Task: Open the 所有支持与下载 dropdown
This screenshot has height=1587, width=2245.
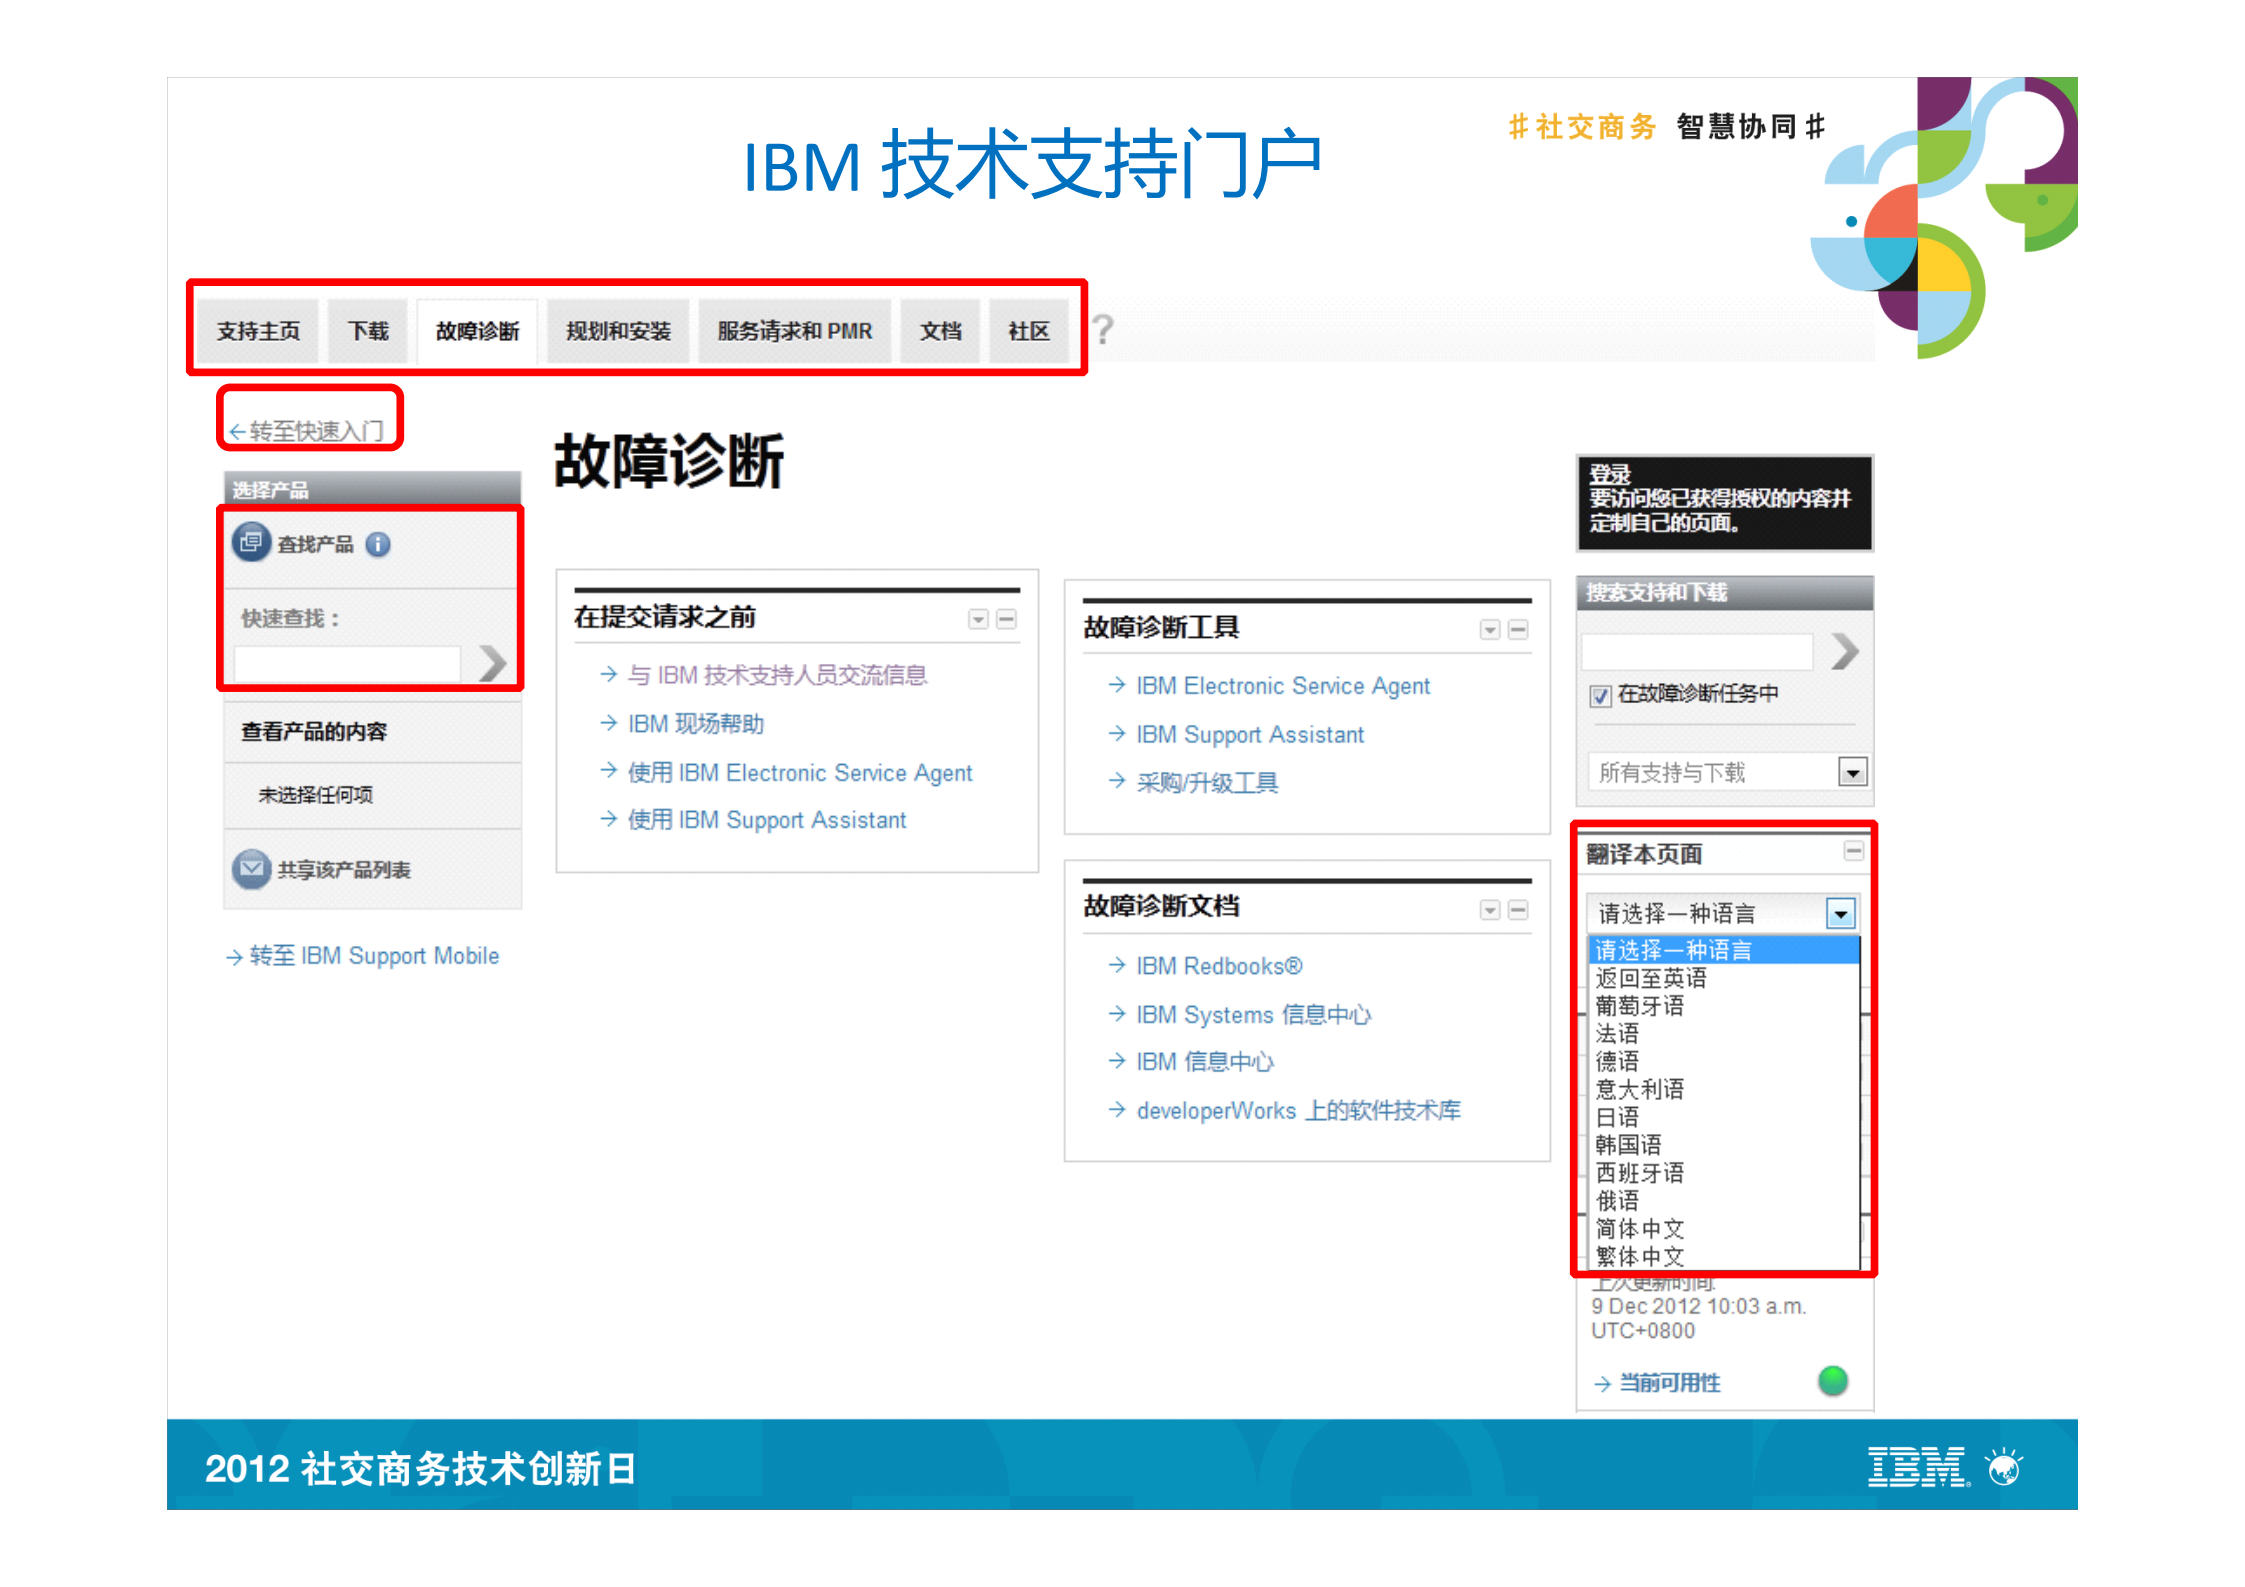Action: coord(1852,771)
